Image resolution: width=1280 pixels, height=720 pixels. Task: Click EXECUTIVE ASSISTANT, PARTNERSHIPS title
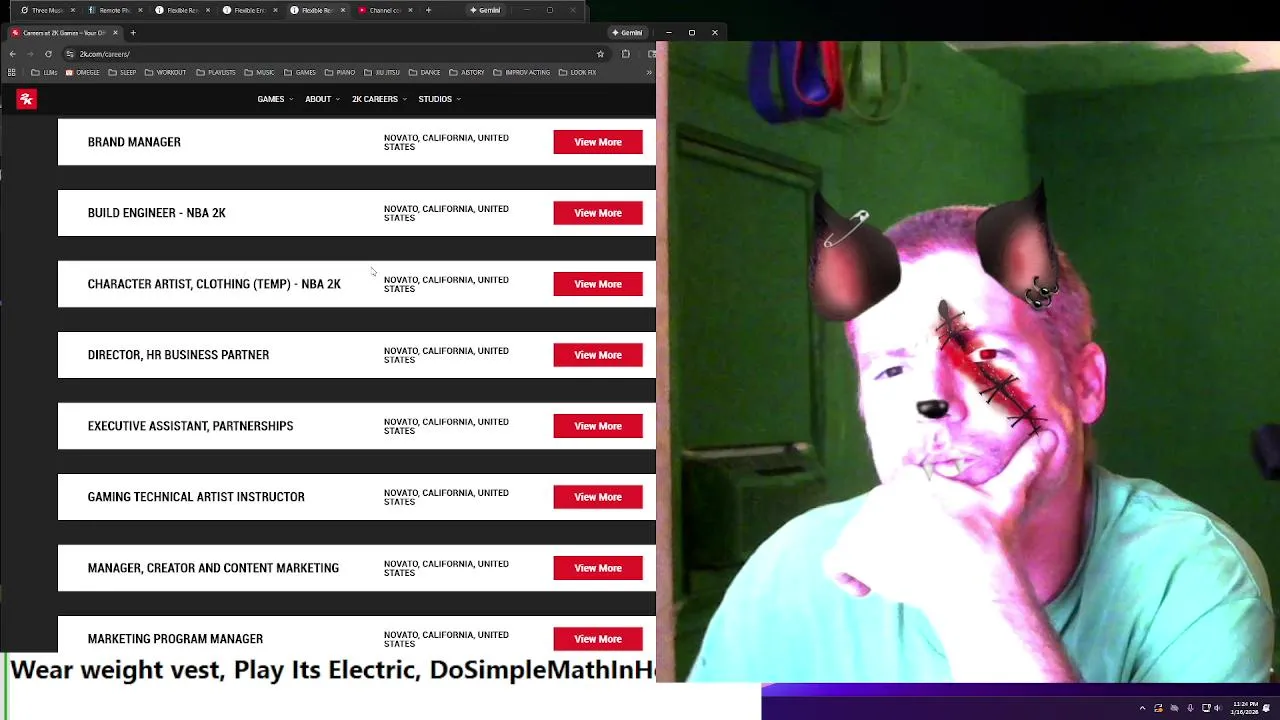pyautogui.click(x=190, y=426)
